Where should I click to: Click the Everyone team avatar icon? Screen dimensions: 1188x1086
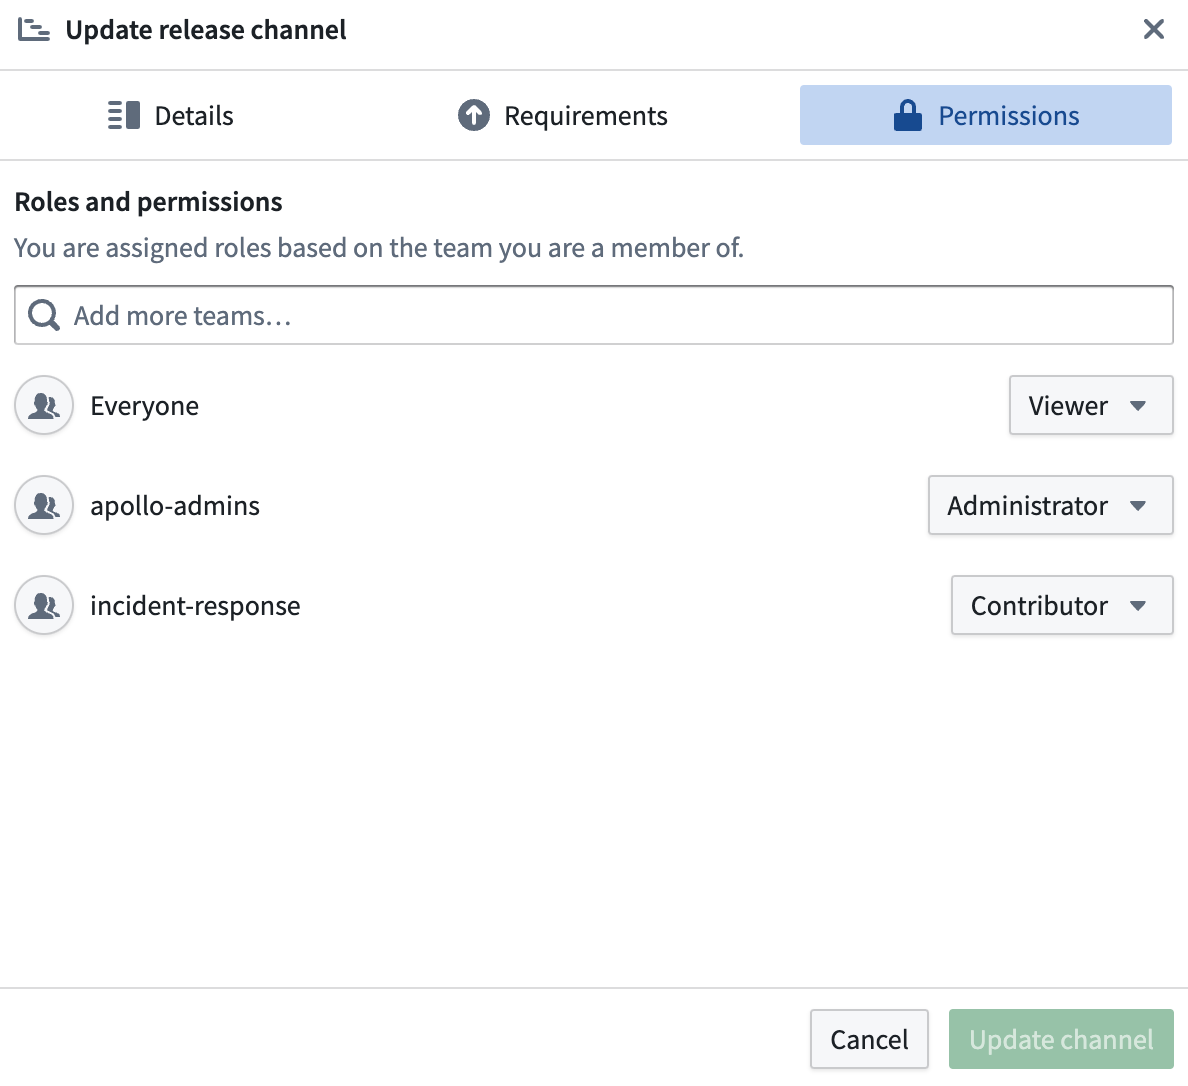click(x=44, y=405)
